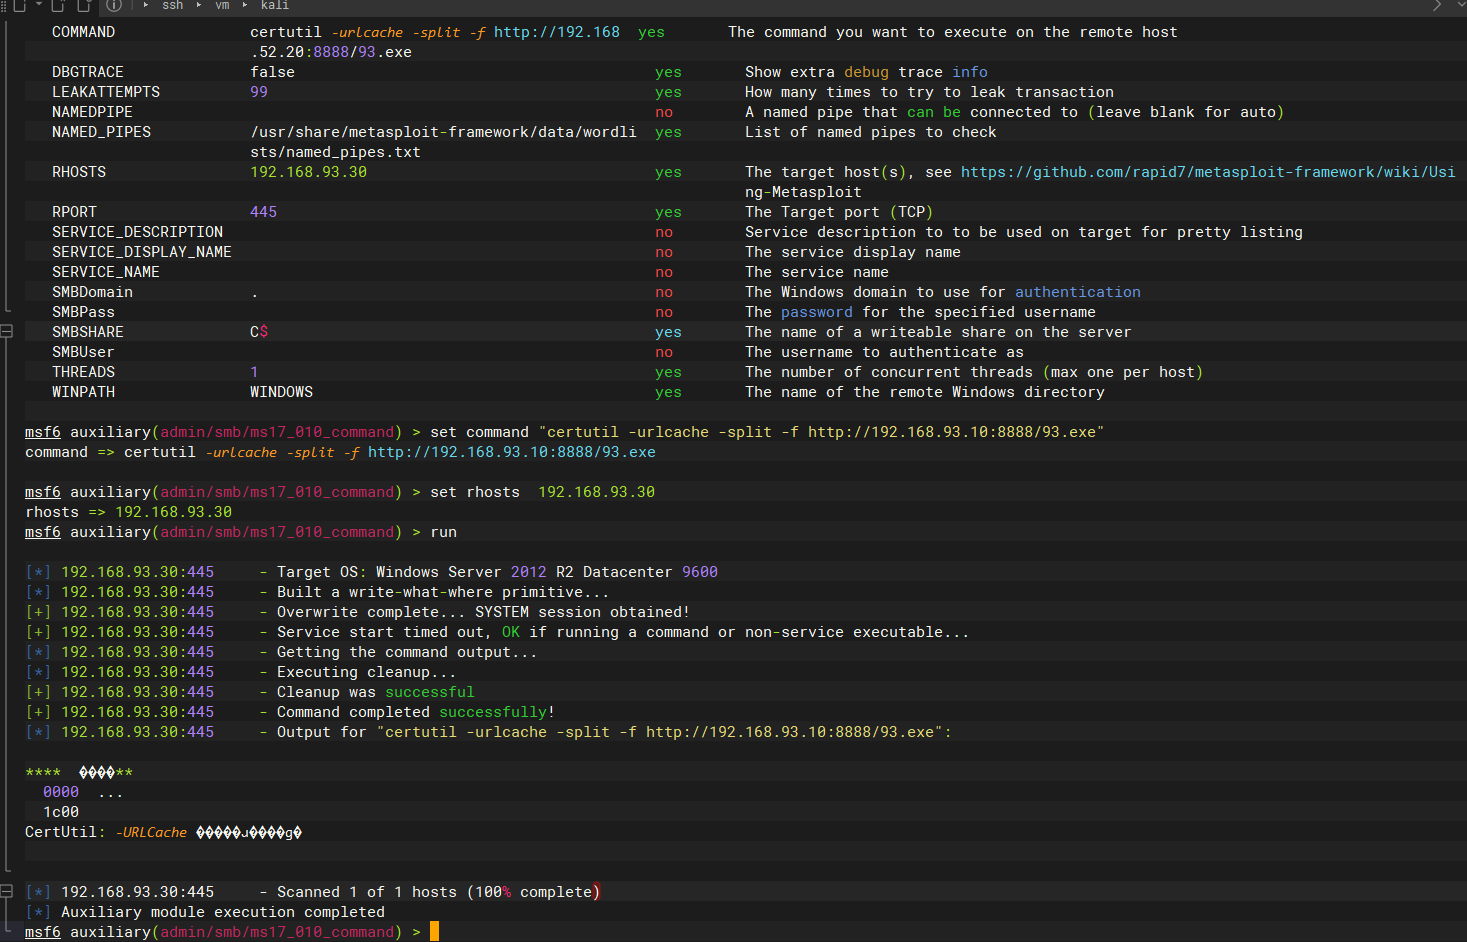Click the 'password' highlighted word in SMBPass description
Image resolution: width=1467 pixels, height=942 pixels.
point(816,312)
